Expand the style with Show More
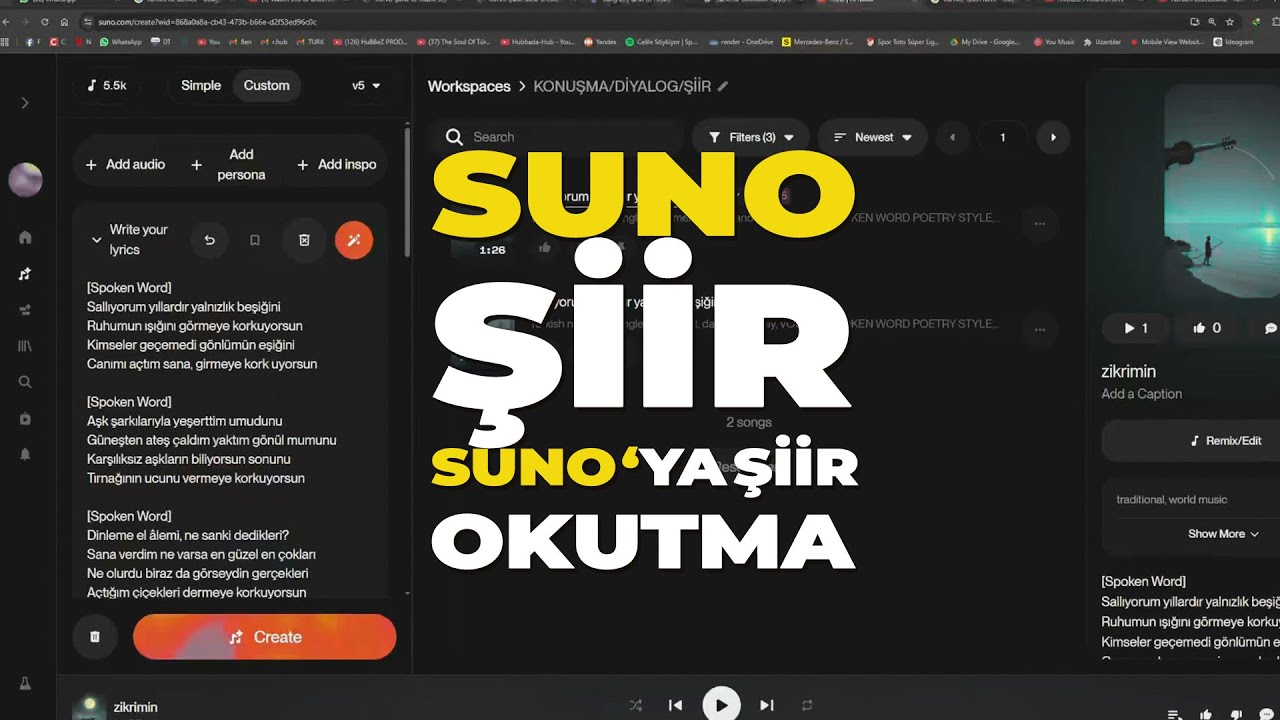This screenshot has width=1280, height=720. coord(1223,534)
